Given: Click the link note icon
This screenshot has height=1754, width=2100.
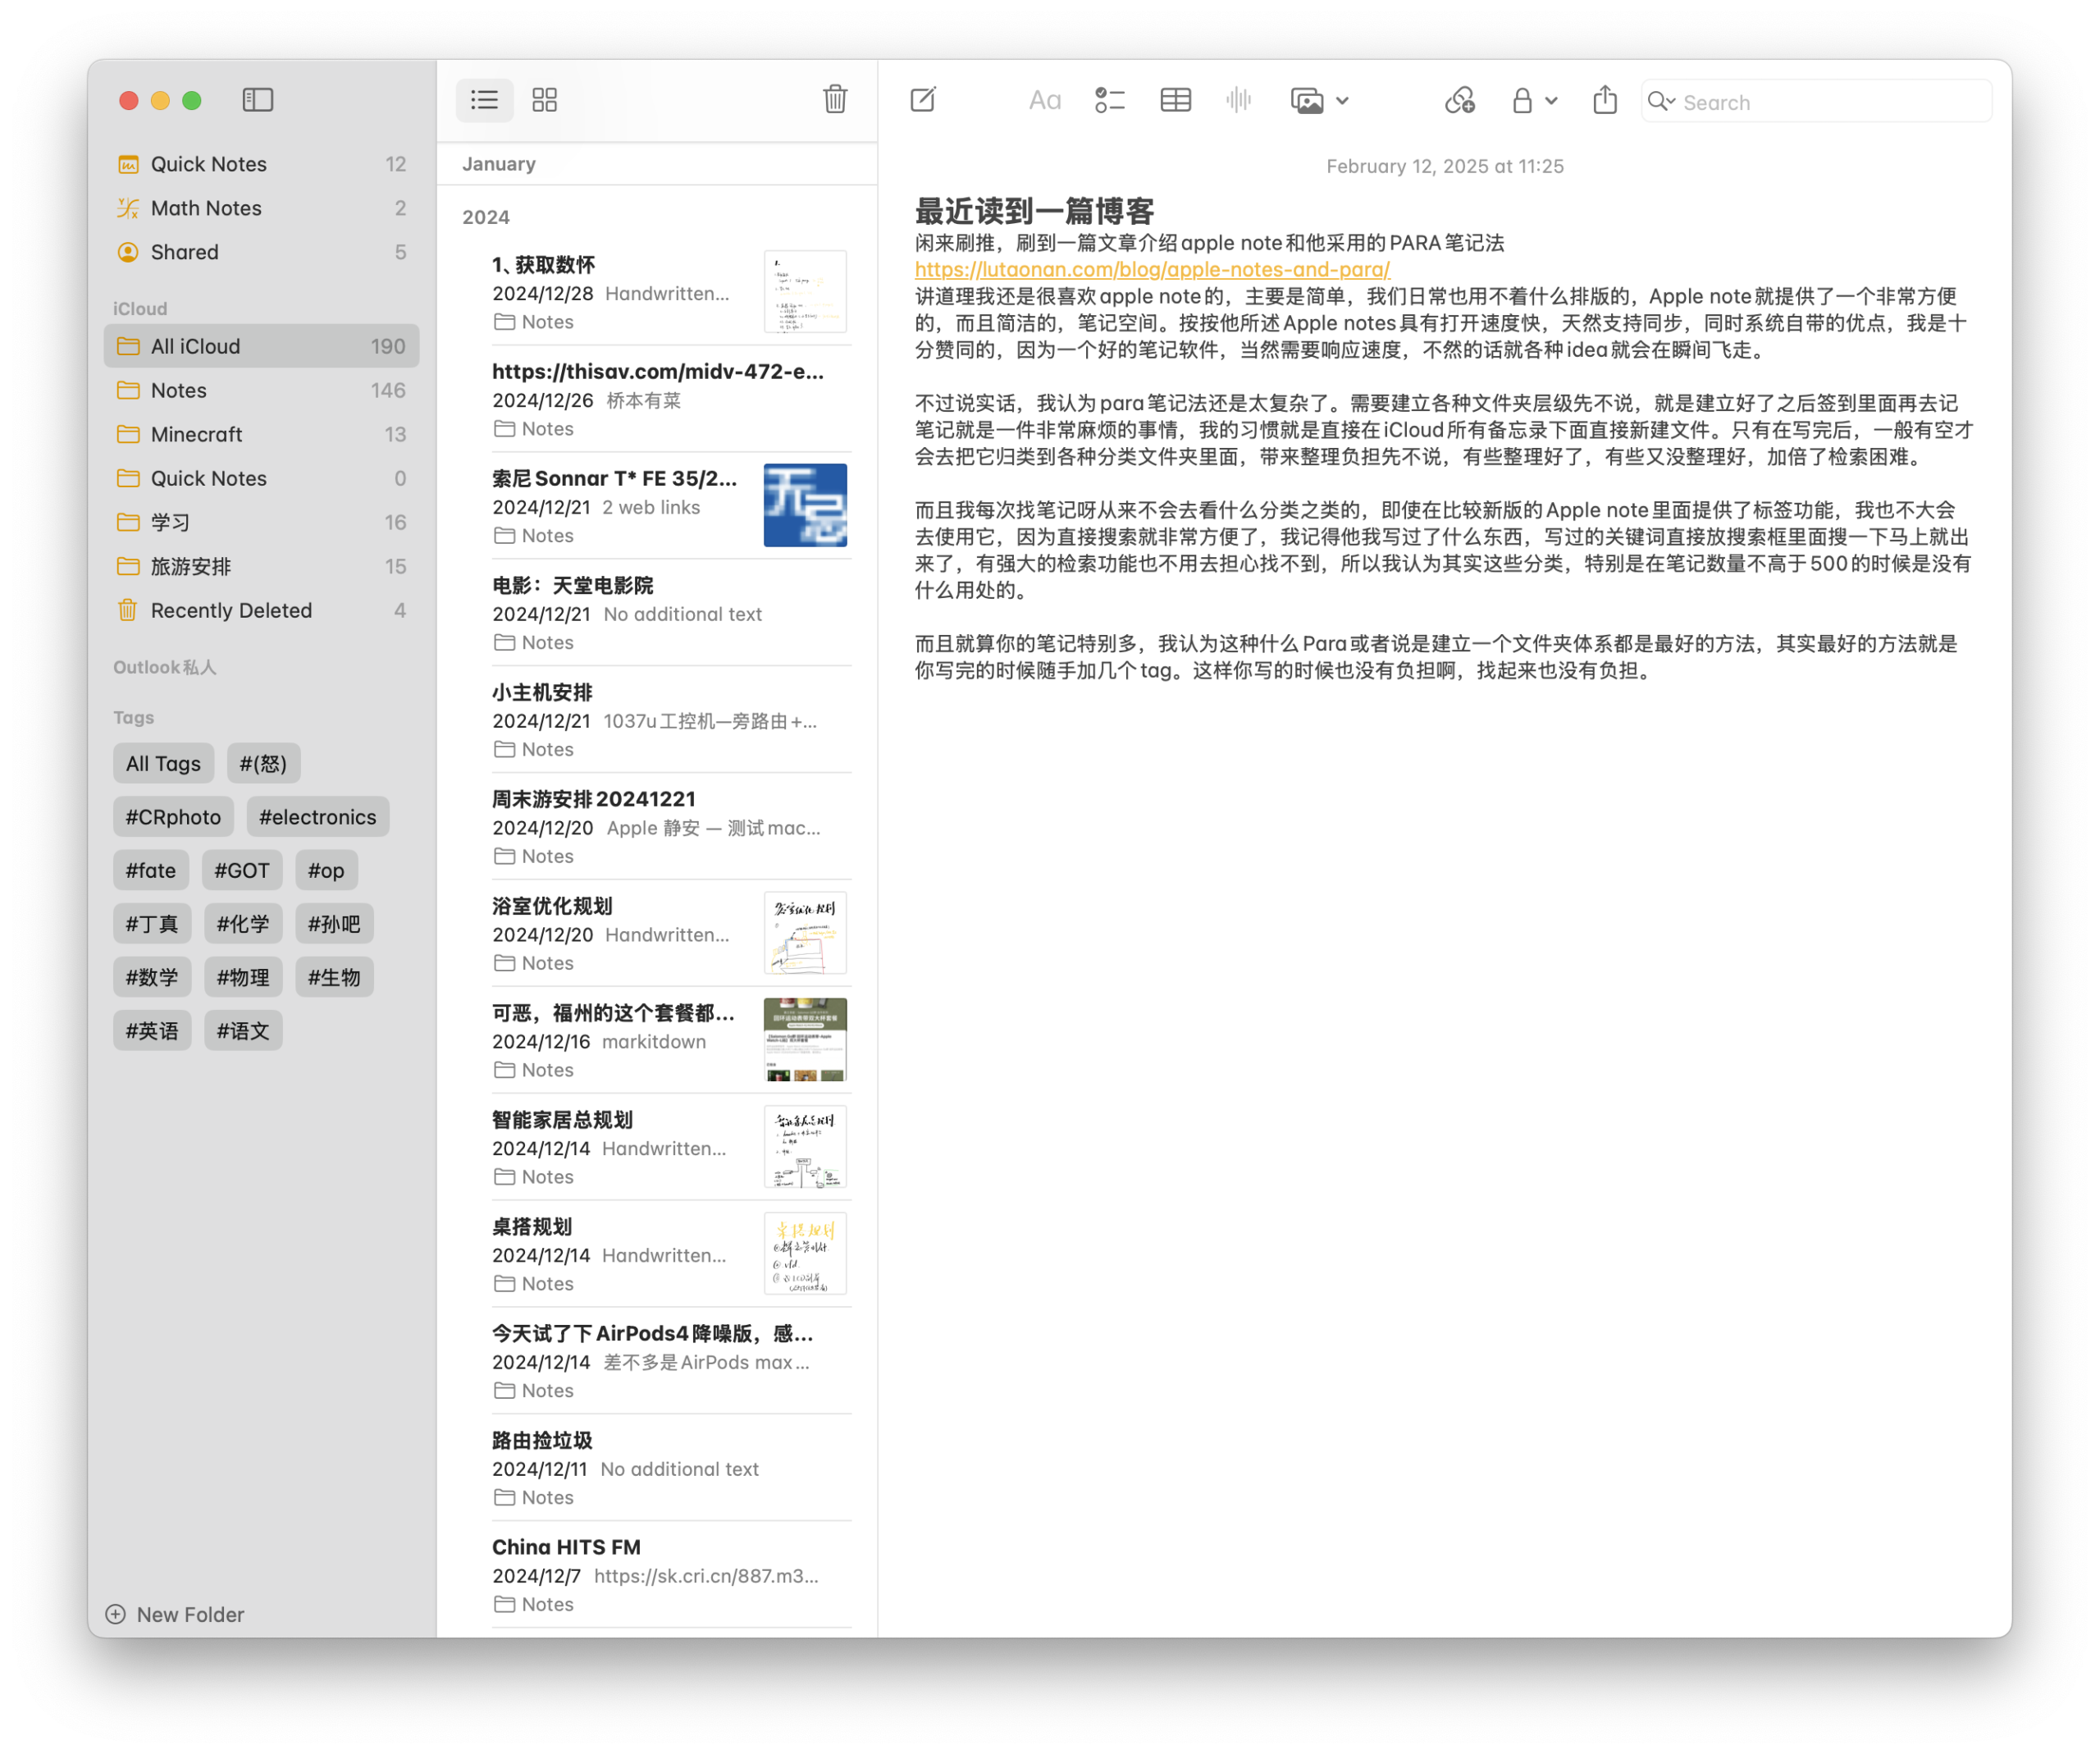Looking at the screenshot, I should [1459, 100].
